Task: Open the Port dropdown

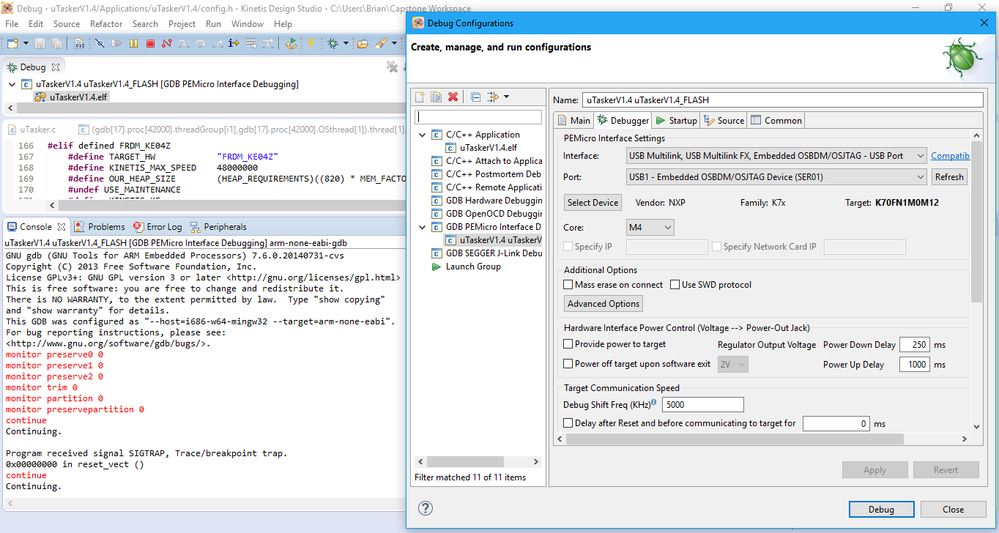Action: tap(776, 176)
